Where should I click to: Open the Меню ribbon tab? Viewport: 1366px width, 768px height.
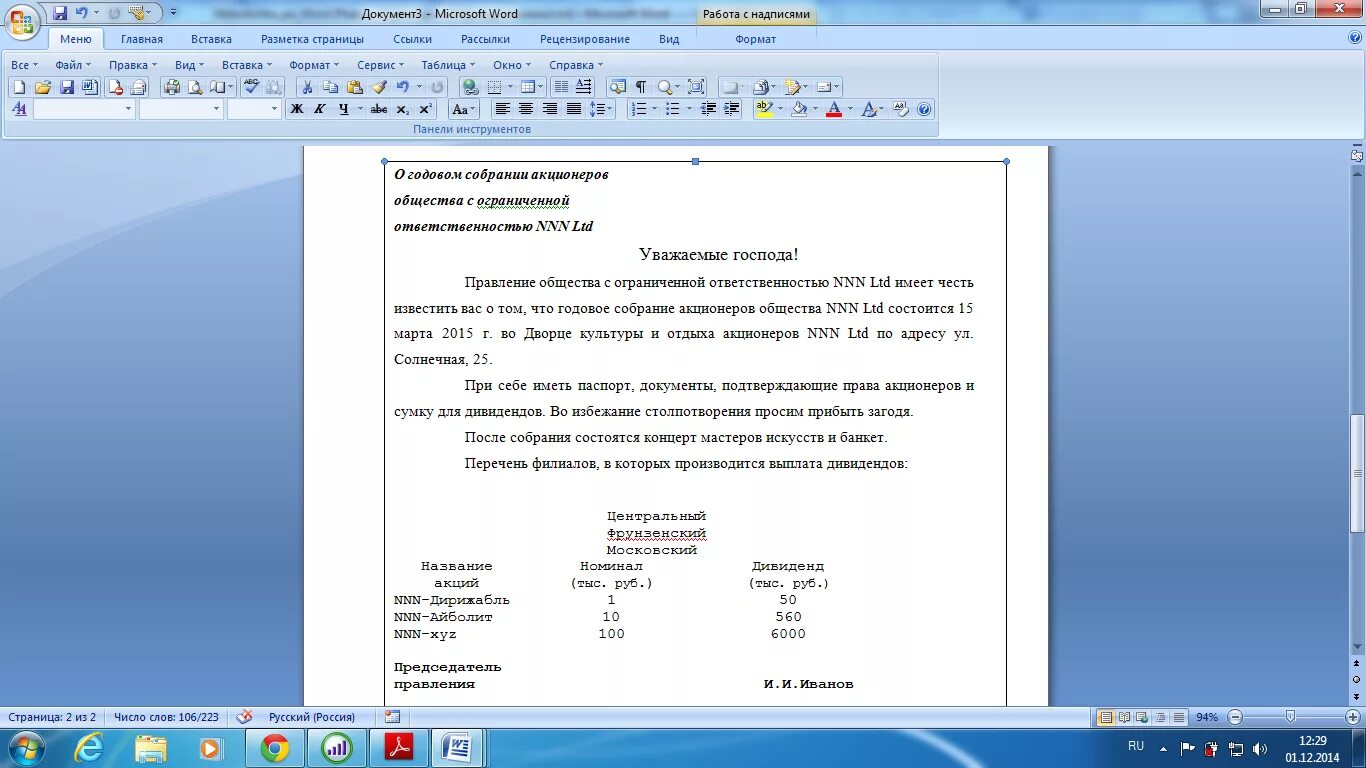click(x=76, y=39)
